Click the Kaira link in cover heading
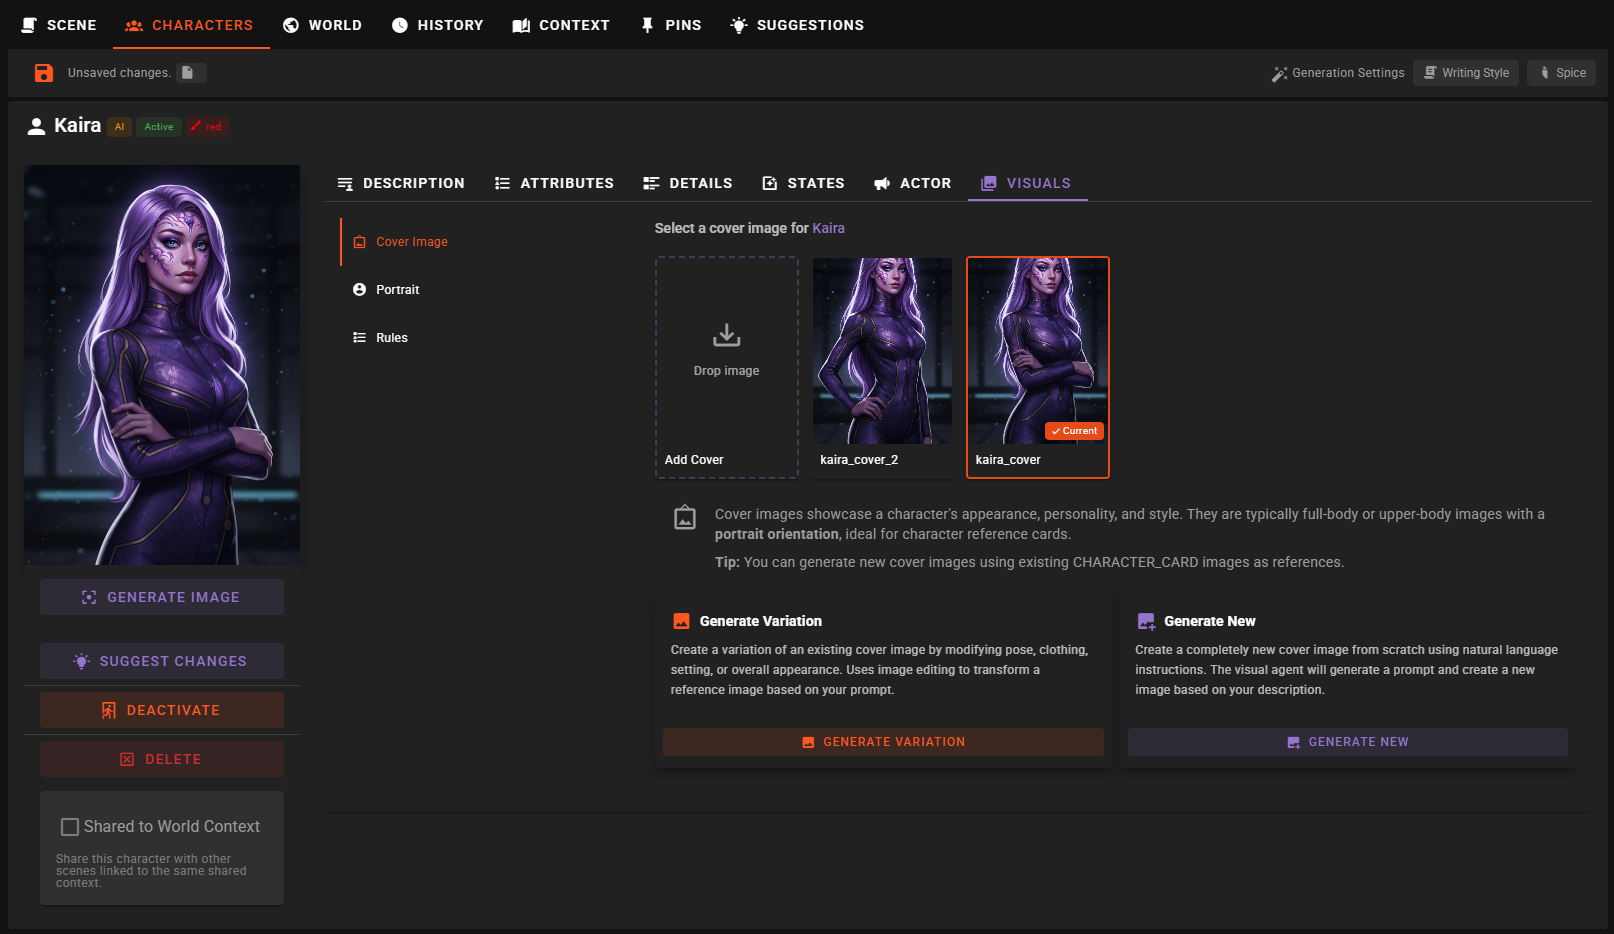 (x=828, y=228)
